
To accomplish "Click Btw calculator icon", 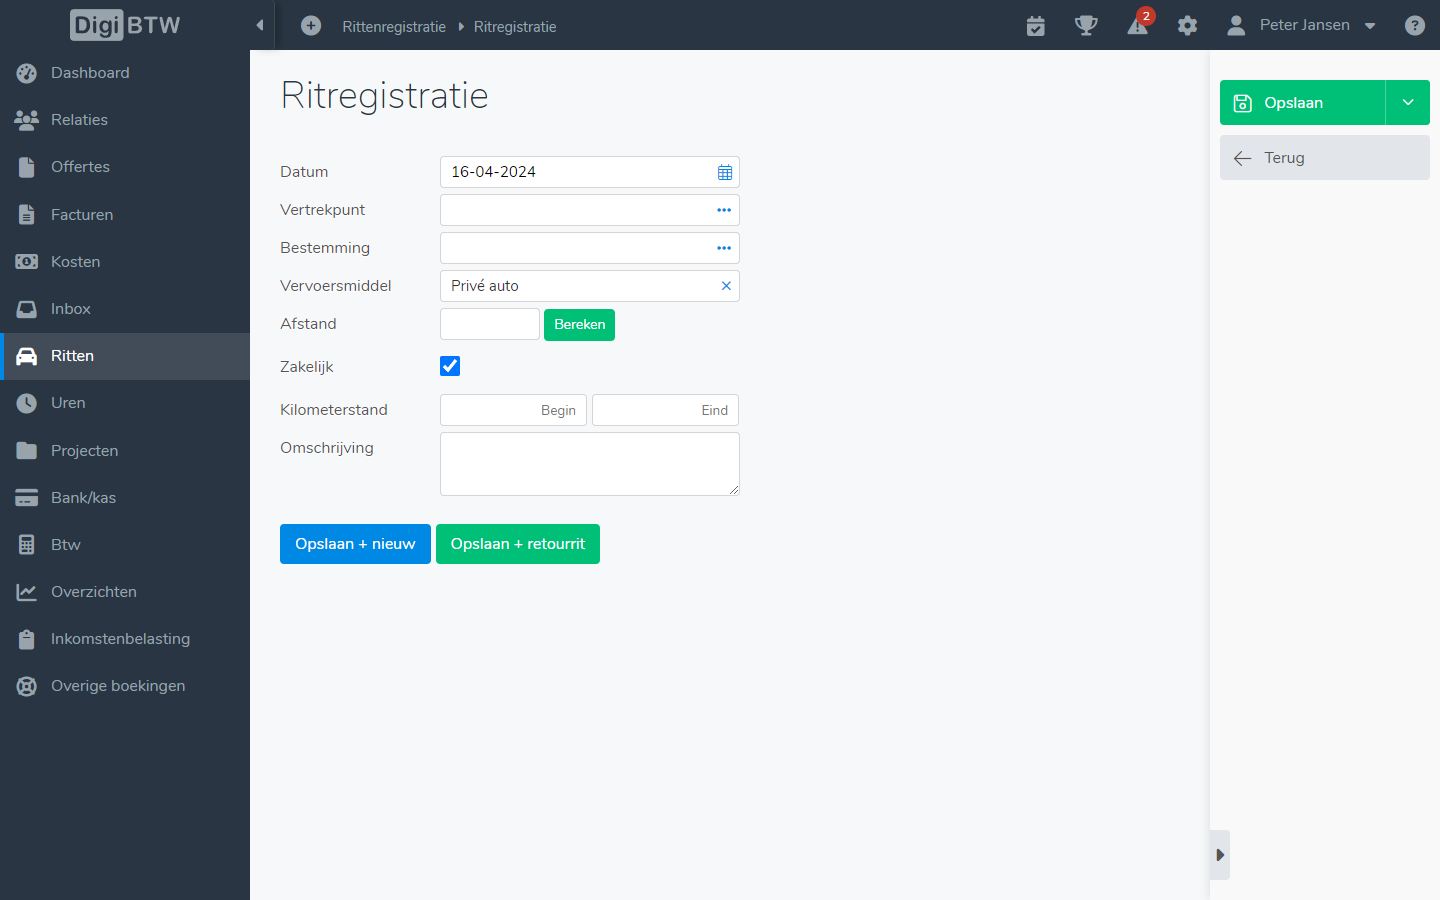I will click(x=27, y=545).
